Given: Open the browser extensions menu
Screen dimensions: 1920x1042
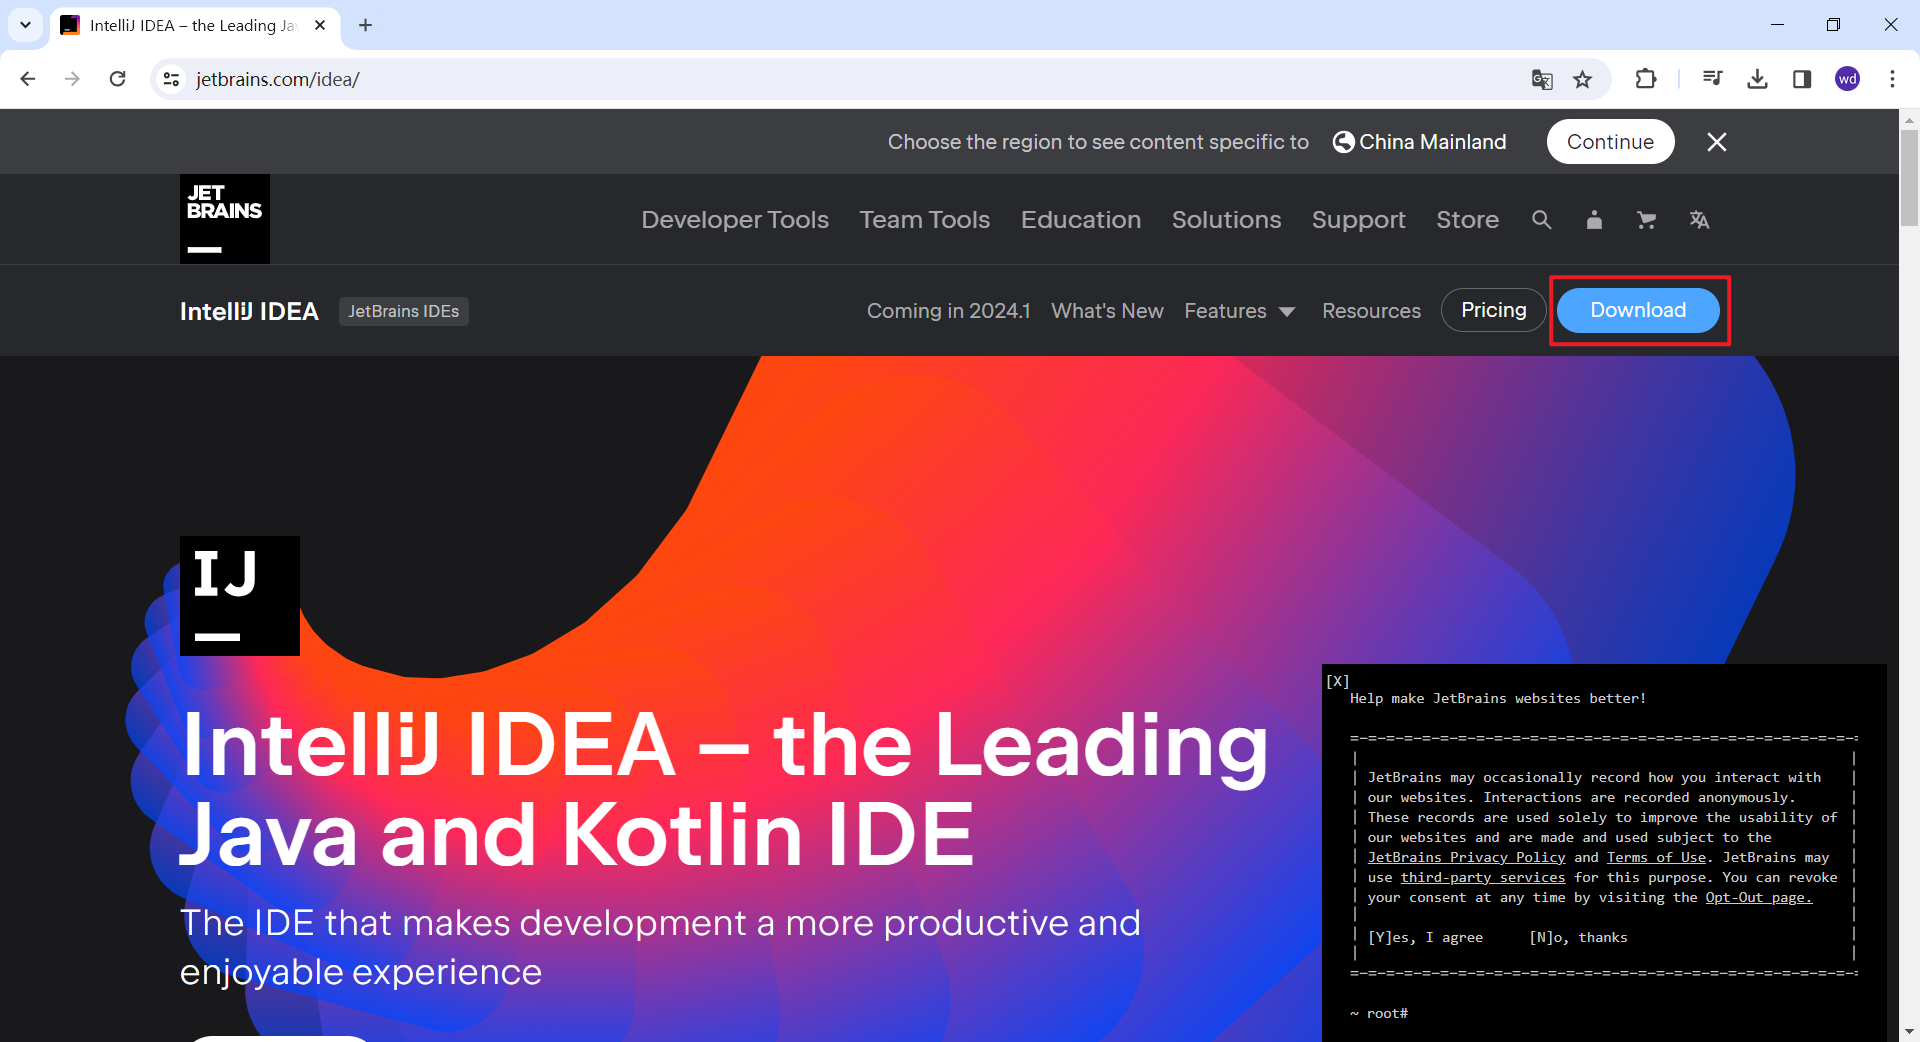Looking at the screenshot, I should [x=1646, y=79].
